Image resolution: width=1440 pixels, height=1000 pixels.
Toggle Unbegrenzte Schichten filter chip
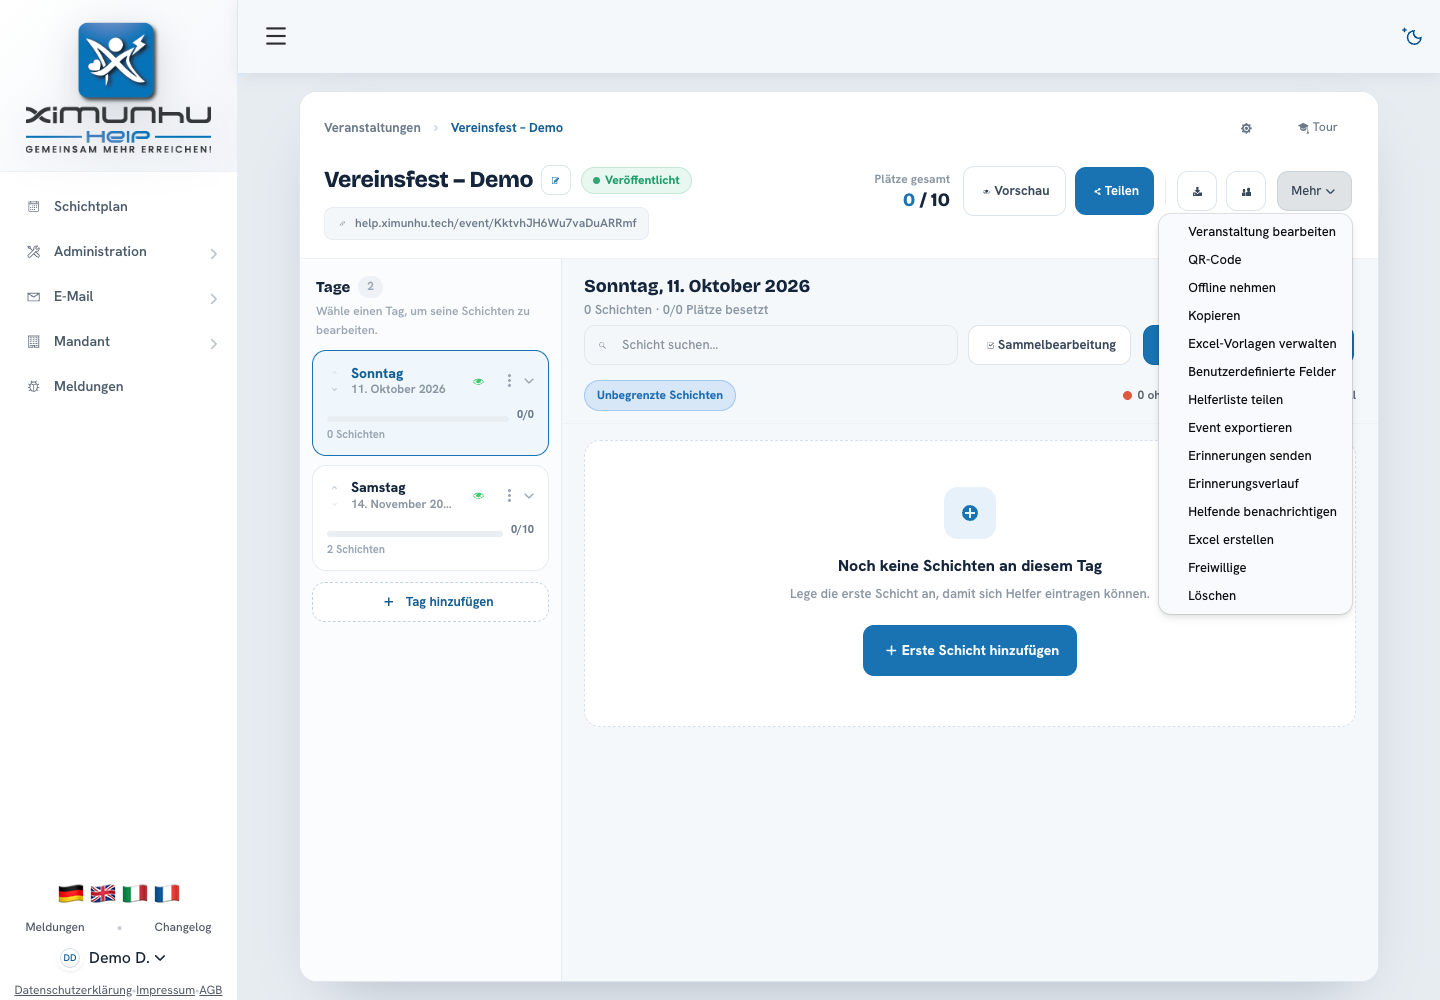point(660,396)
